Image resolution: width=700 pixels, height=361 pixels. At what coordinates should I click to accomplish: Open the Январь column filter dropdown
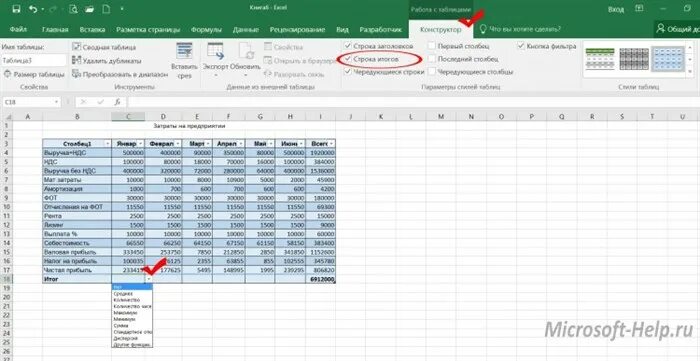[x=141, y=144]
